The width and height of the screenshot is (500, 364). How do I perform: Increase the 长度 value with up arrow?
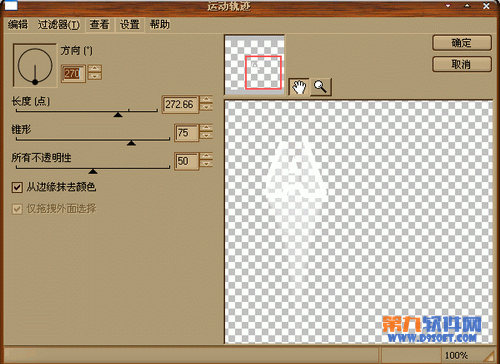206,99
